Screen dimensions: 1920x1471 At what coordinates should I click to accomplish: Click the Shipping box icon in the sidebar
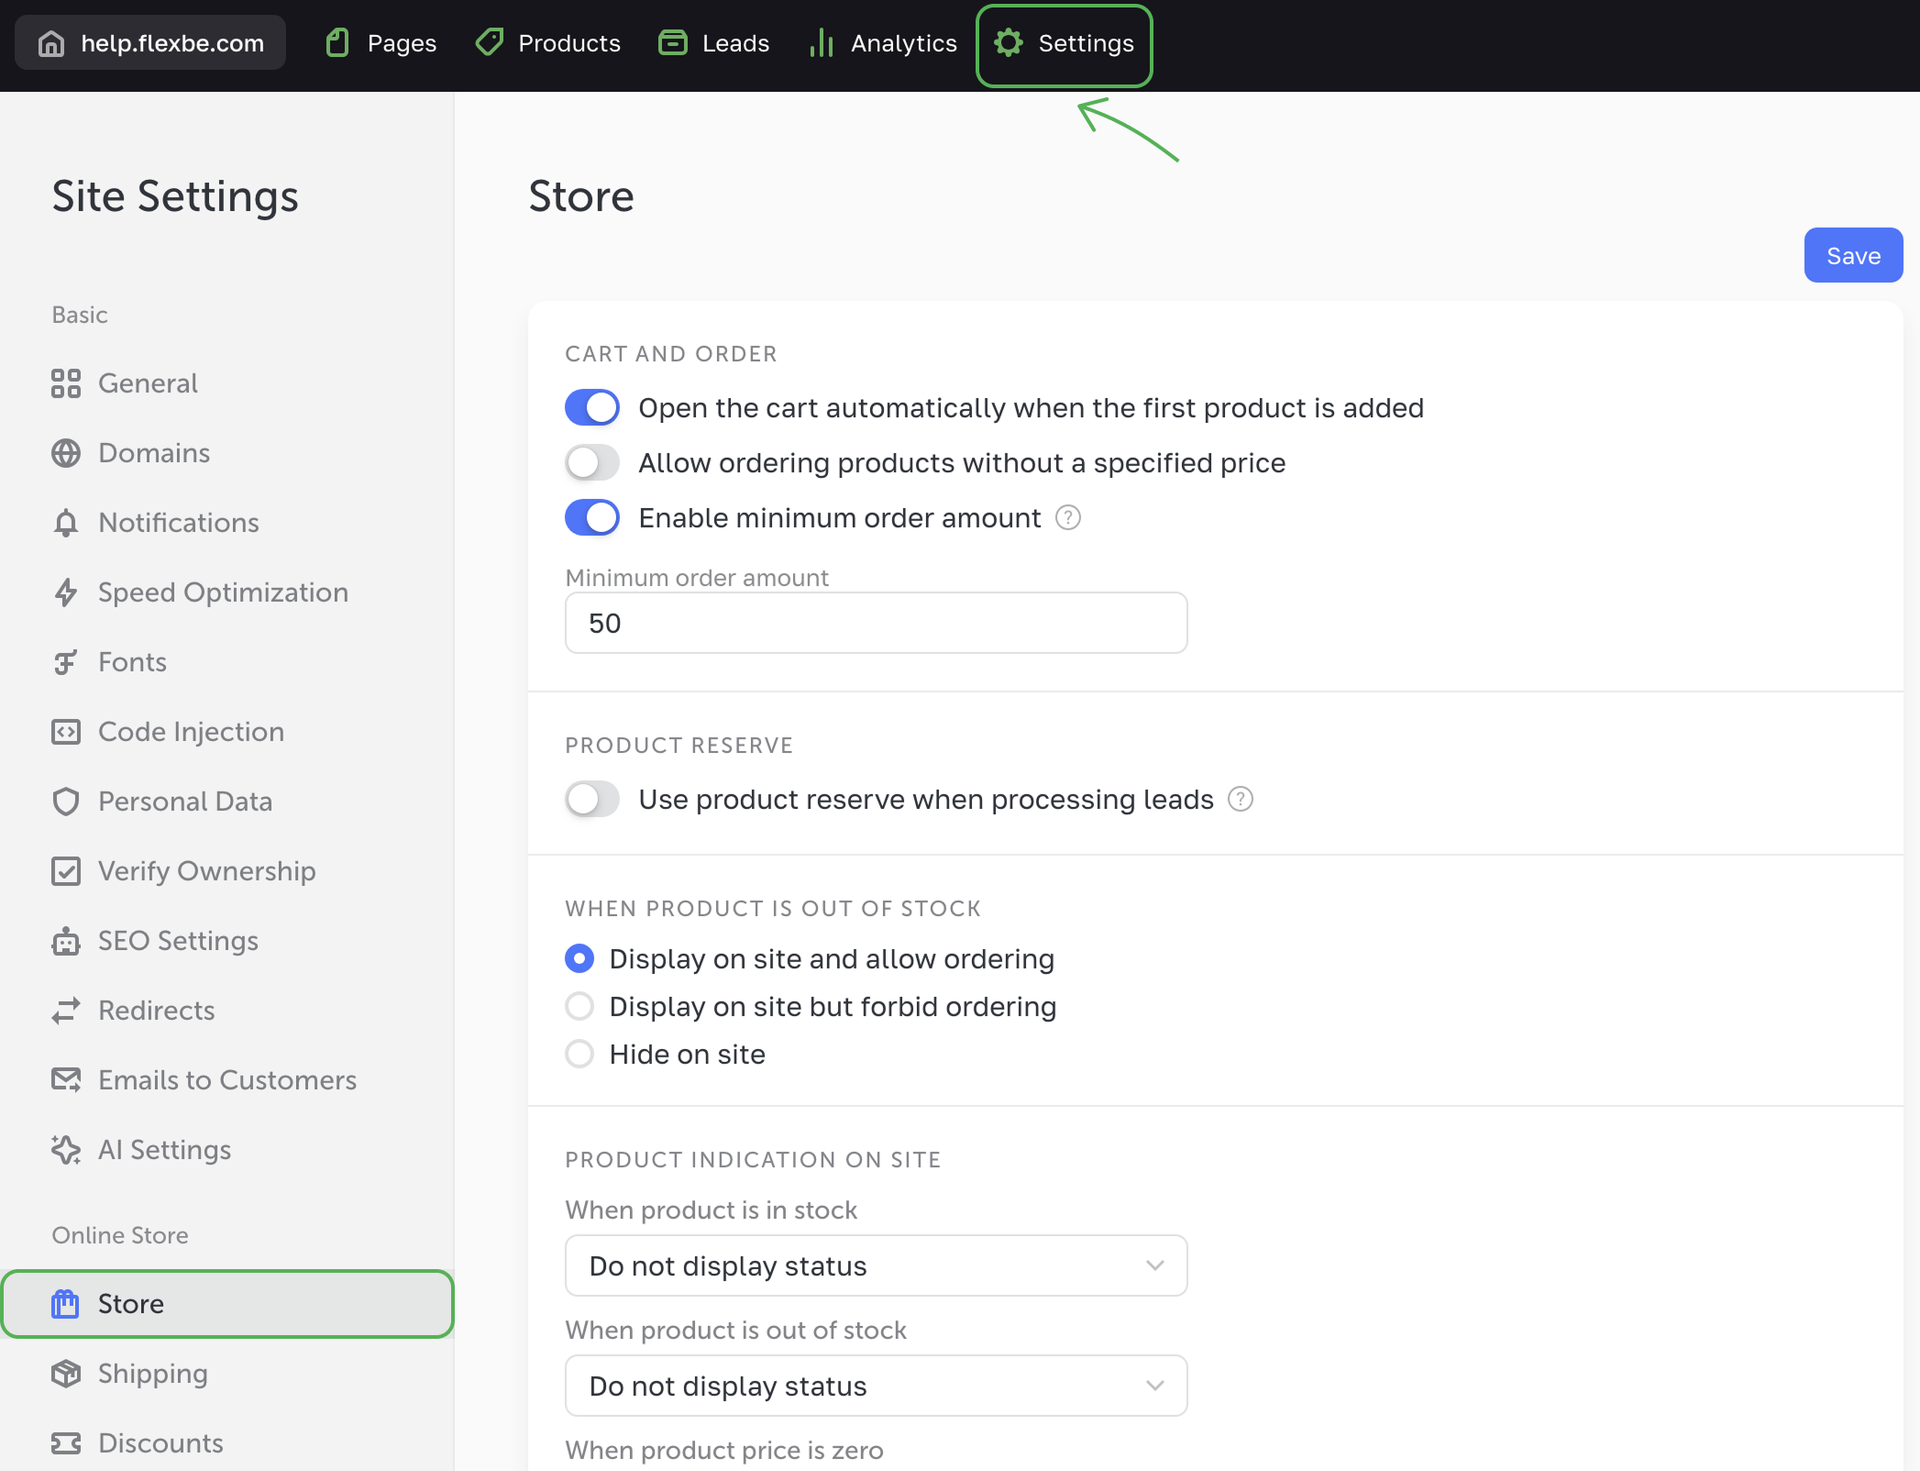pos(66,1374)
